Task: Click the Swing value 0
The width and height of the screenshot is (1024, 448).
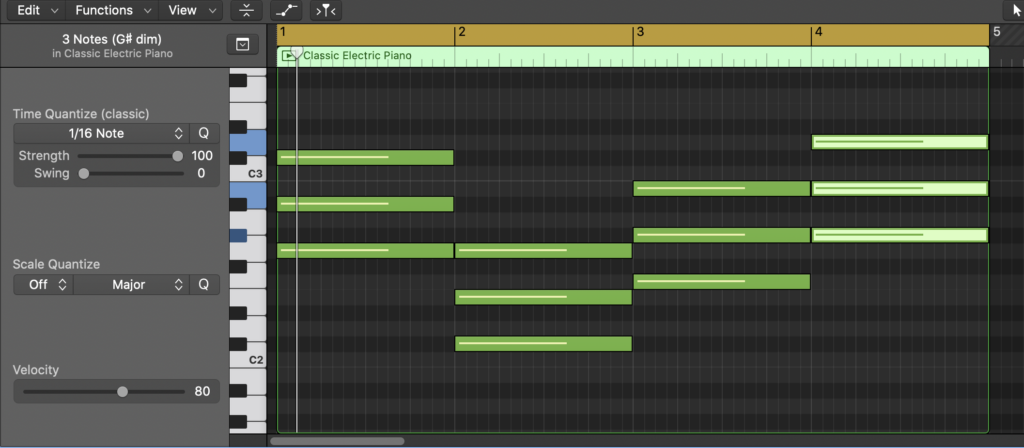Action: [202, 173]
